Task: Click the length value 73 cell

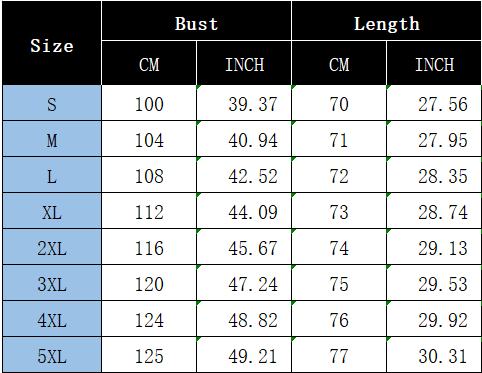Action: click(339, 211)
